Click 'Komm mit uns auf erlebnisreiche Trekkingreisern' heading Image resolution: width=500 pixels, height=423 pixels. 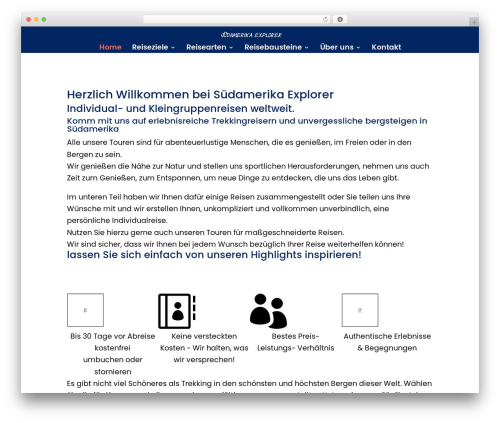point(247,125)
